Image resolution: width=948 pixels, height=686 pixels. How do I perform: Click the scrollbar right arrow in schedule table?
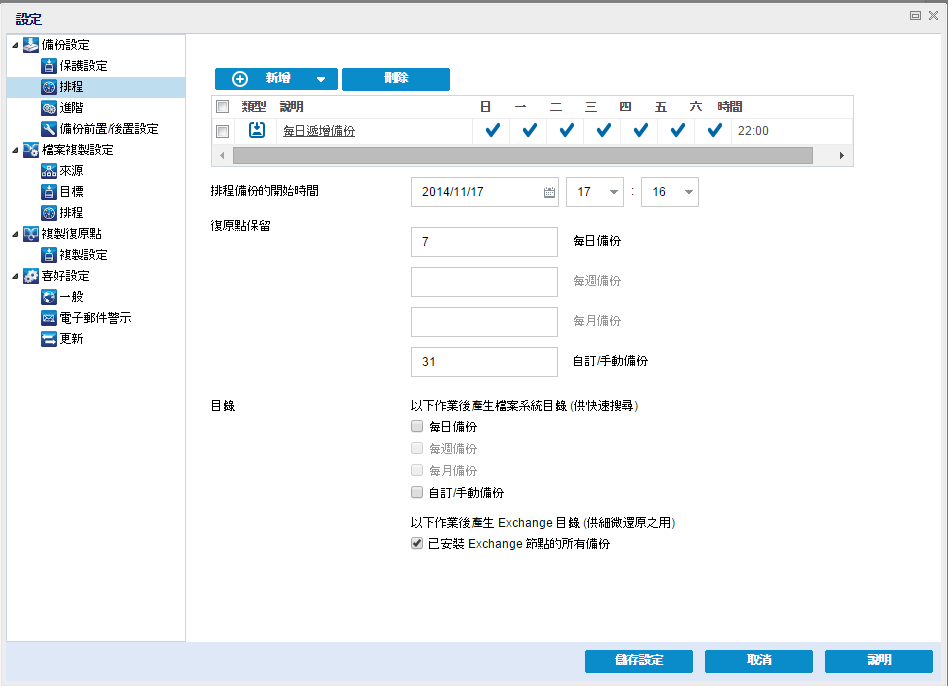842,156
